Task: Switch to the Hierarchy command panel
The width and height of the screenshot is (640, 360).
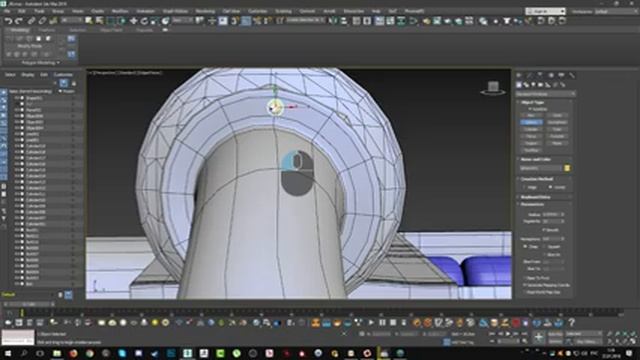Action: point(540,76)
